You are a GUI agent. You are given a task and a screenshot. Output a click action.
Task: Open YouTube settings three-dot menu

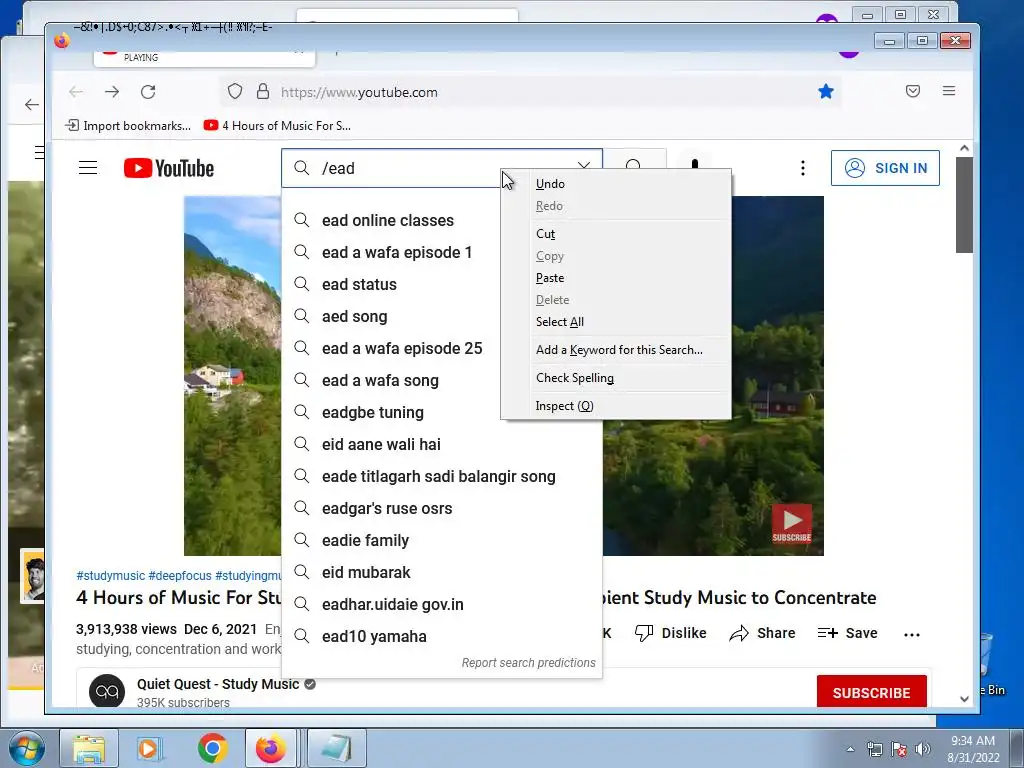[803, 168]
